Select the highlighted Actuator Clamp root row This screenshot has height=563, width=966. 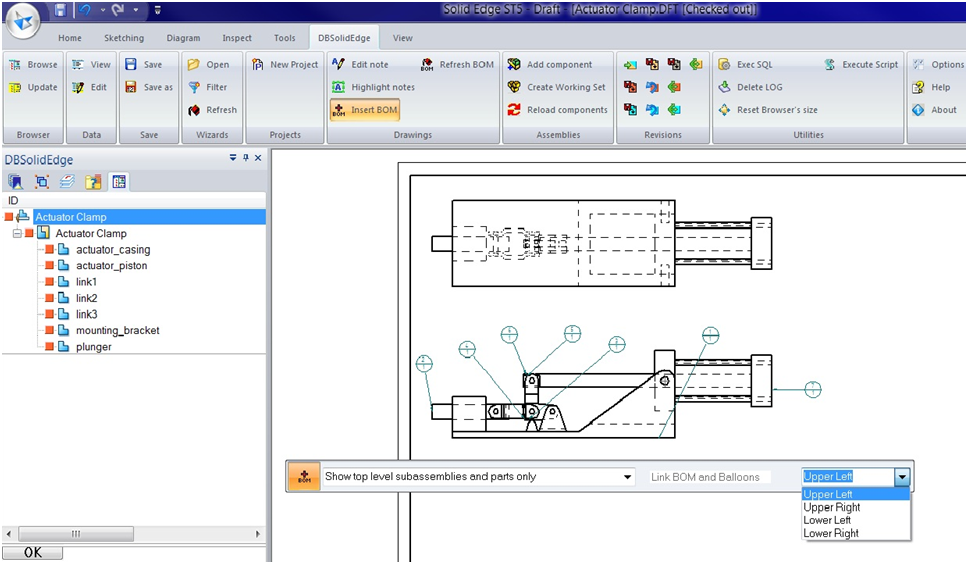(150, 217)
